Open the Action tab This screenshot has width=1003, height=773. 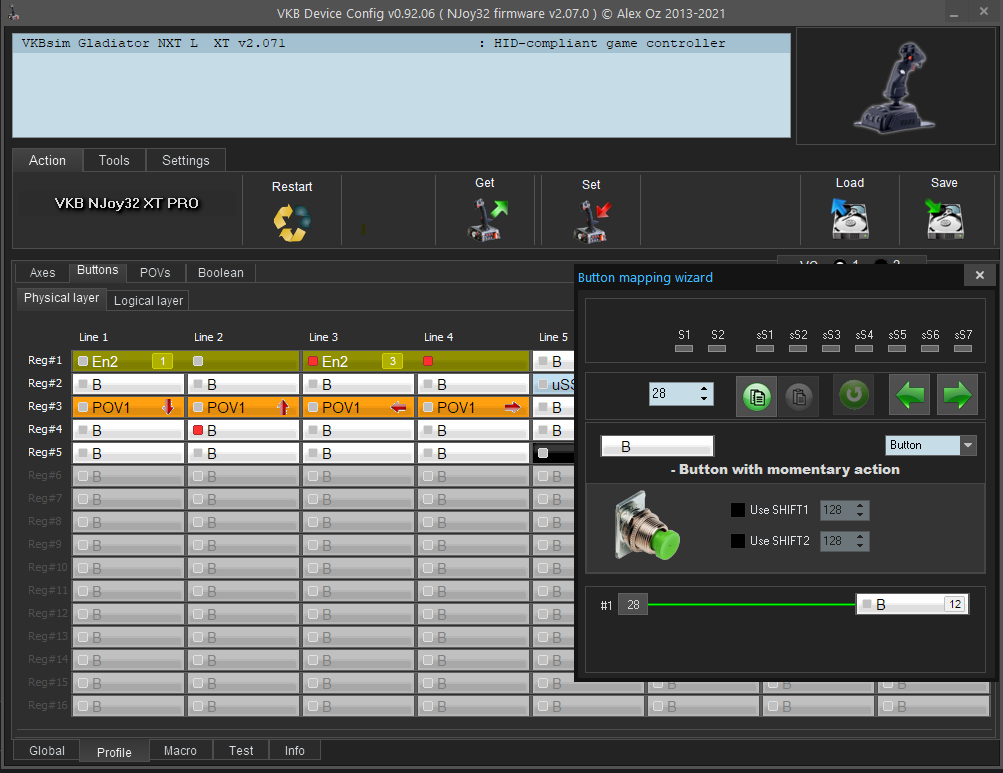point(47,161)
